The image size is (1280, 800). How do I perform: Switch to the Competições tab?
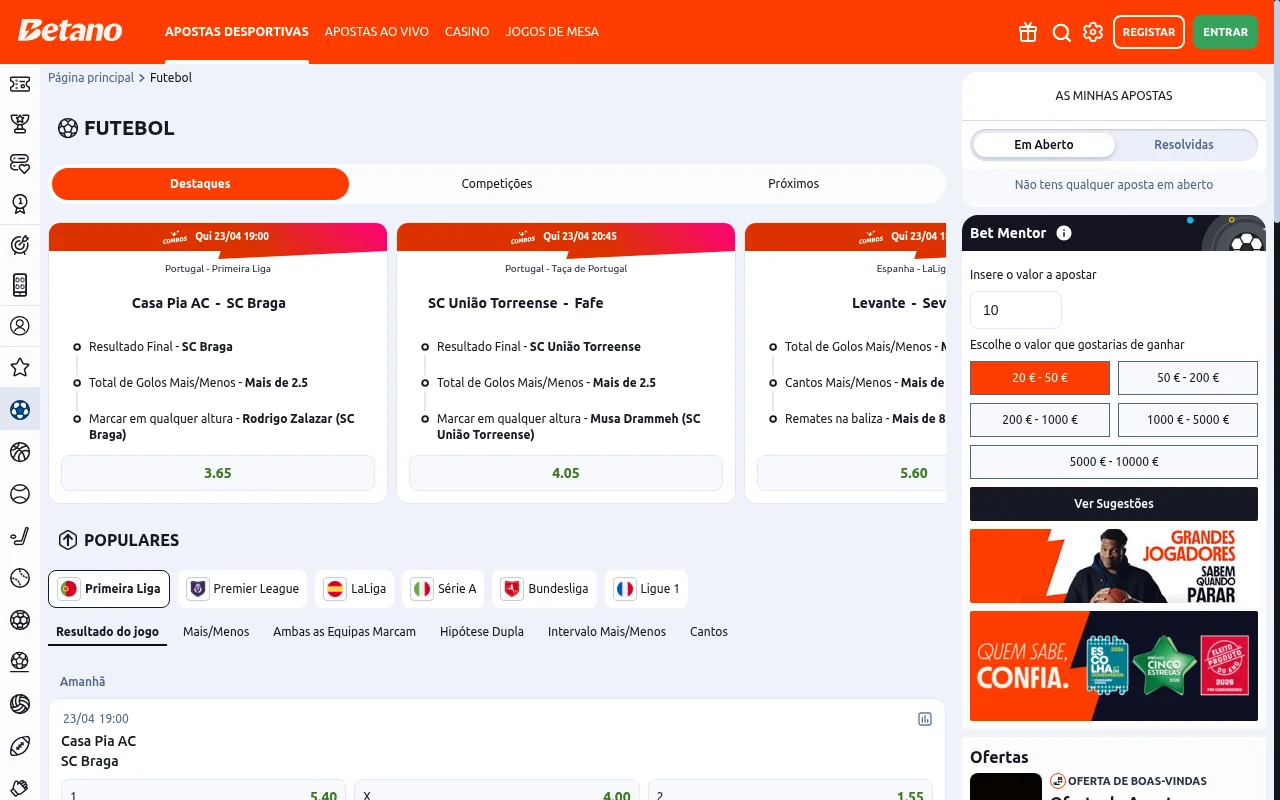pos(497,184)
